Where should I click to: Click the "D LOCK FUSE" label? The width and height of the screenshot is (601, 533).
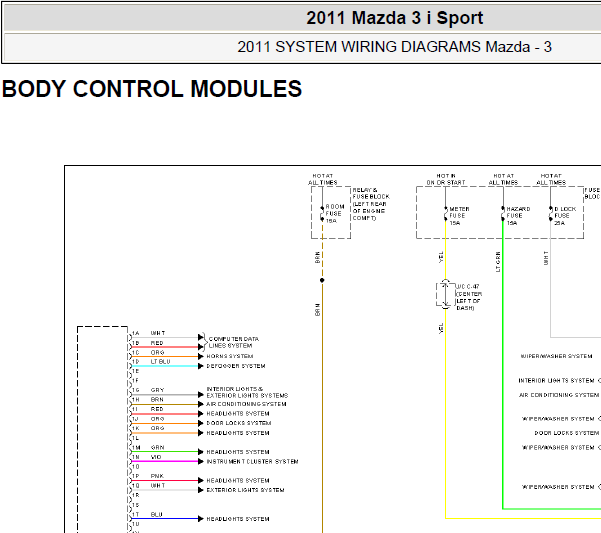point(565,216)
